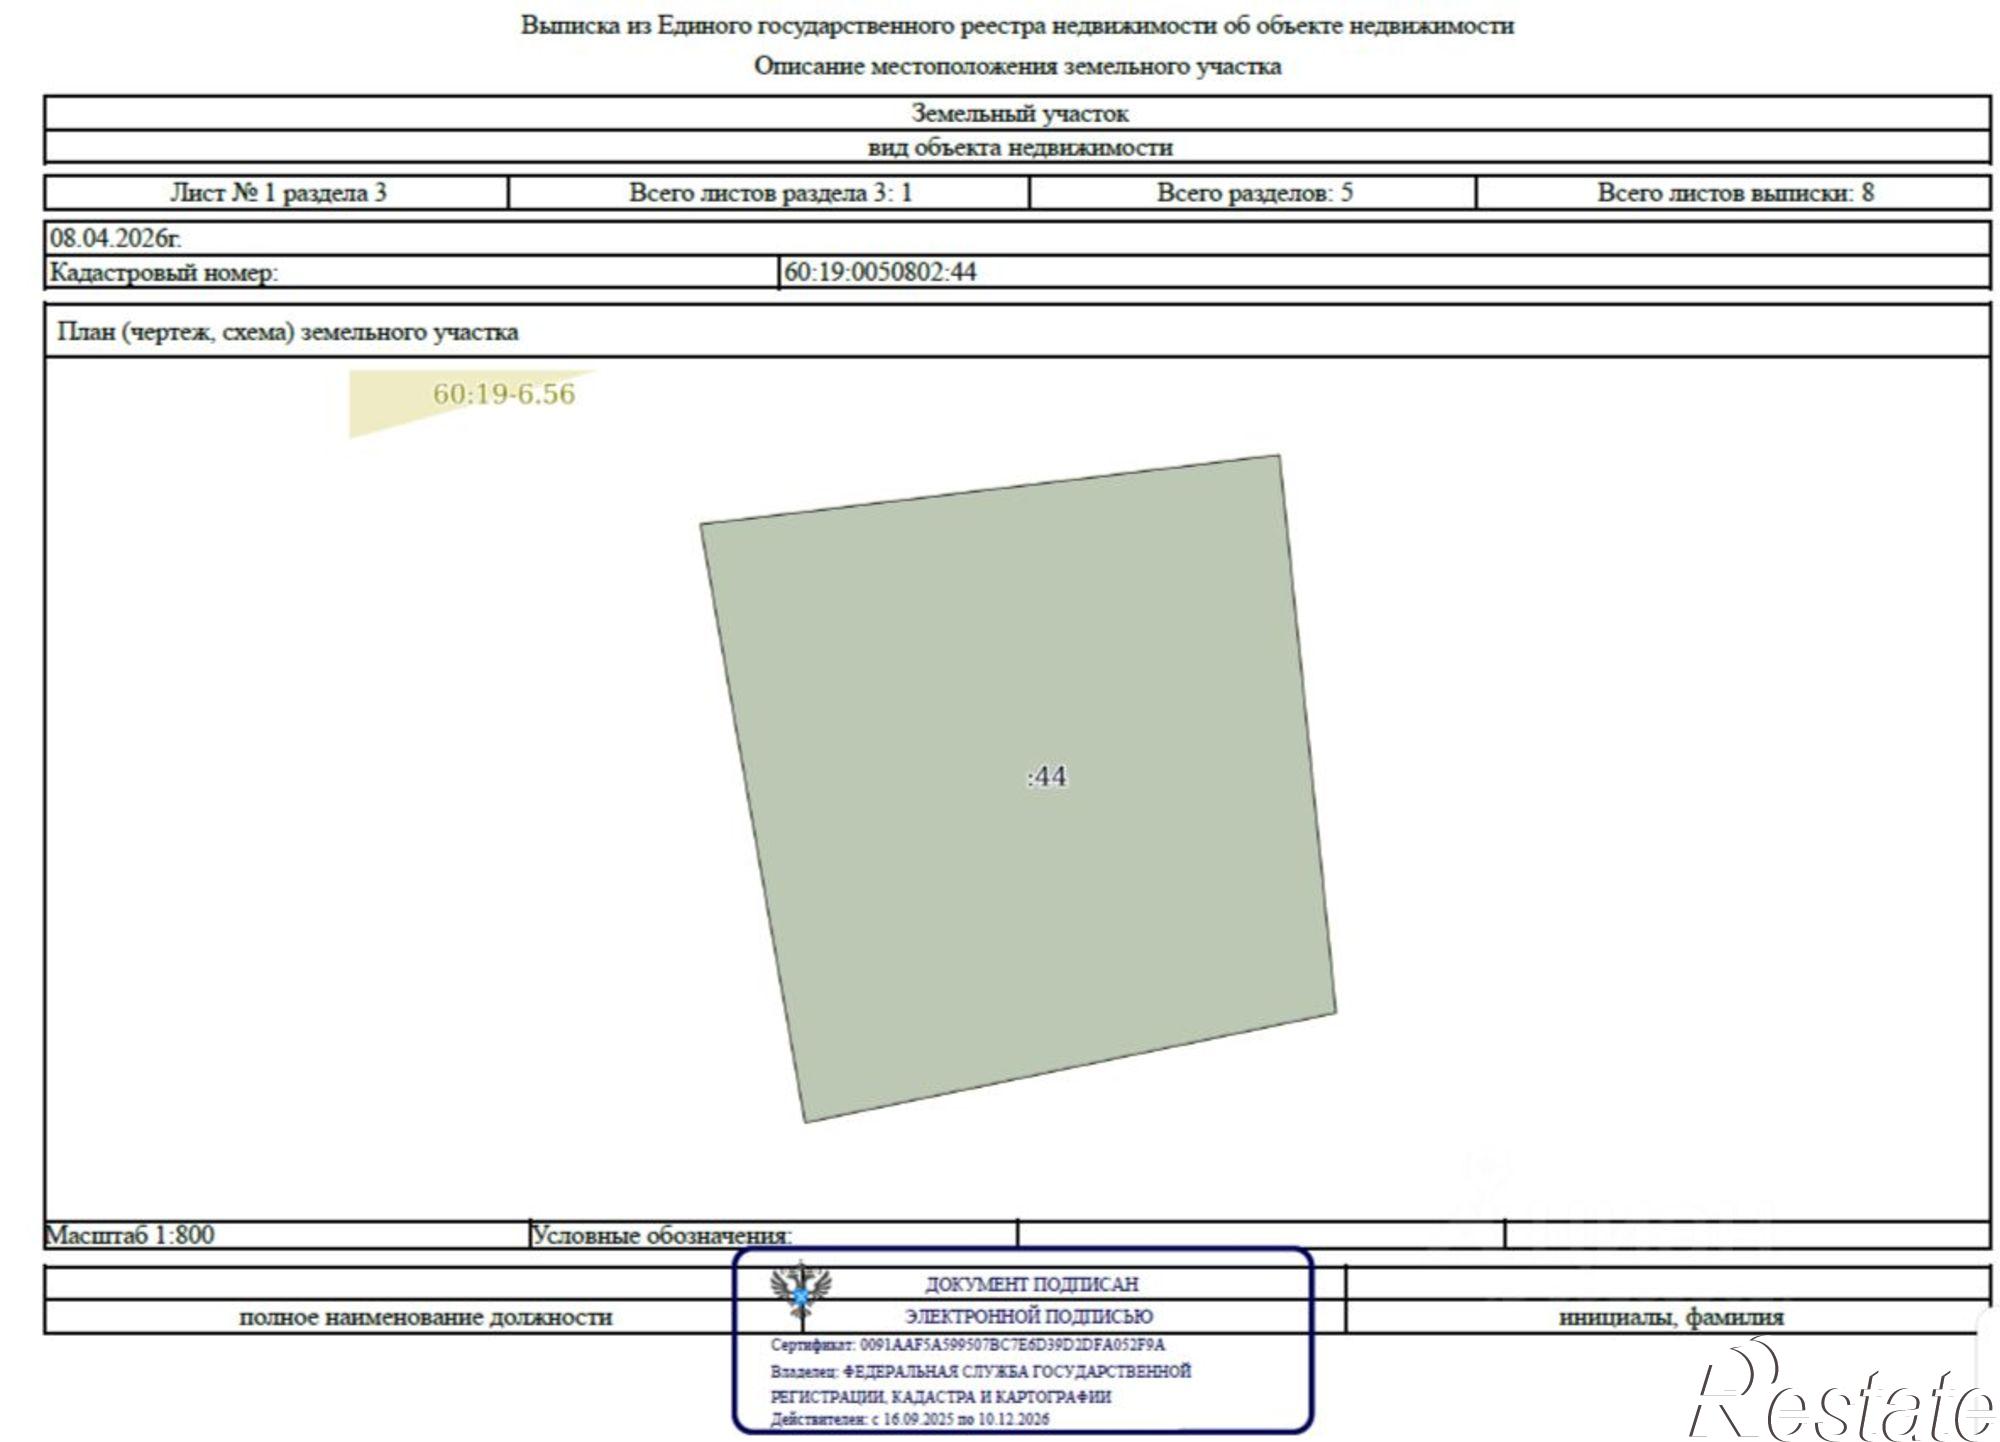Click the green land plot polygon labeled :44
Image resolution: width=2000 pixels, height=1442 pixels.
[x=1018, y=788]
